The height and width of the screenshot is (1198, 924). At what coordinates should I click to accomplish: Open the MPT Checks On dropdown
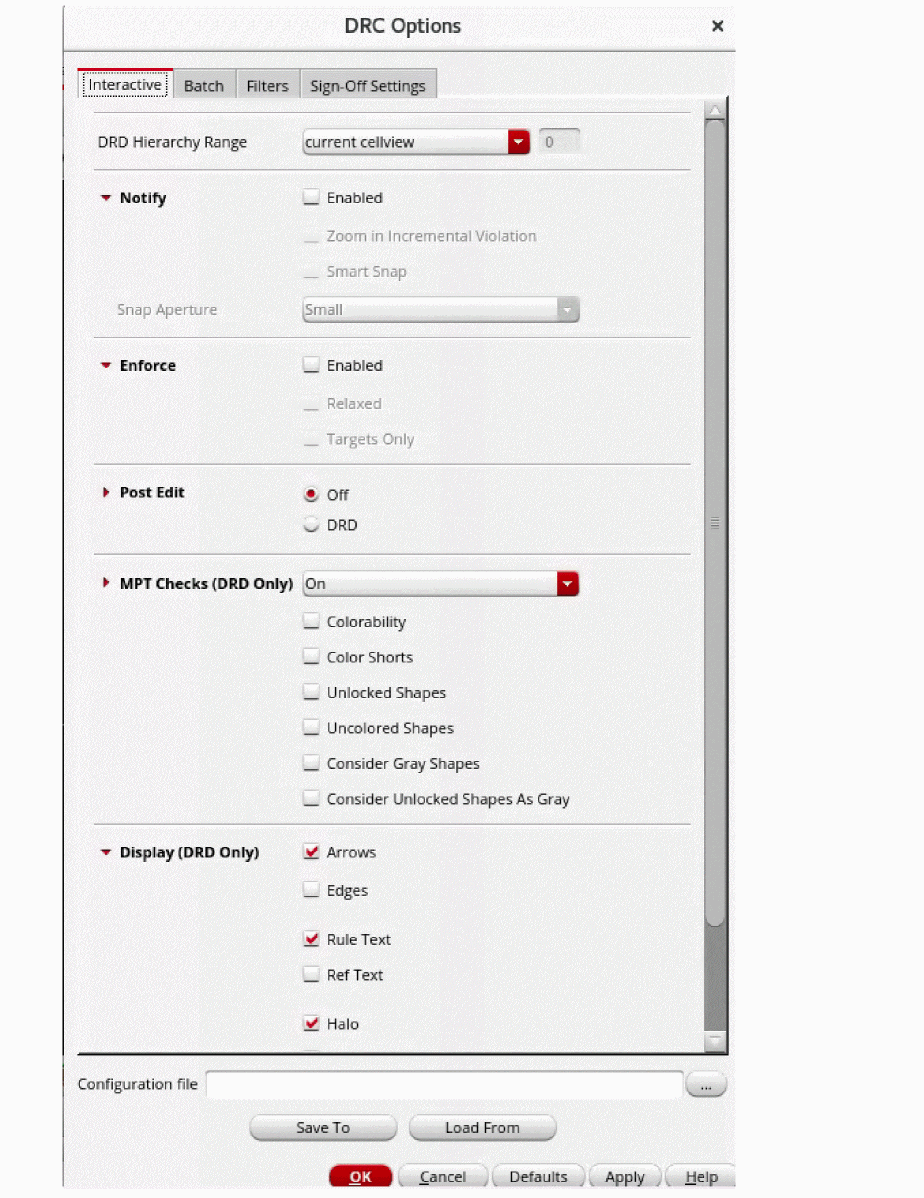click(441, 584)
